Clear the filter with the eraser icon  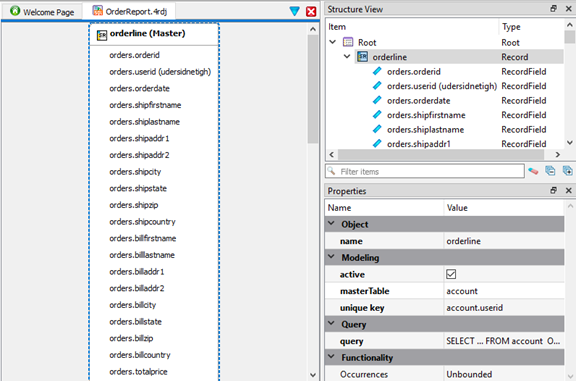coord(533,171)
